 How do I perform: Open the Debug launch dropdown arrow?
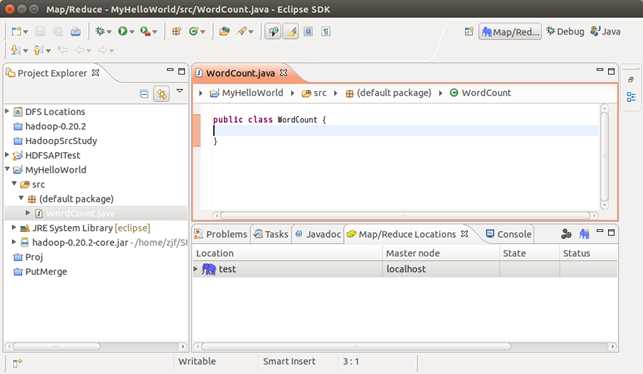click(109, 32)
